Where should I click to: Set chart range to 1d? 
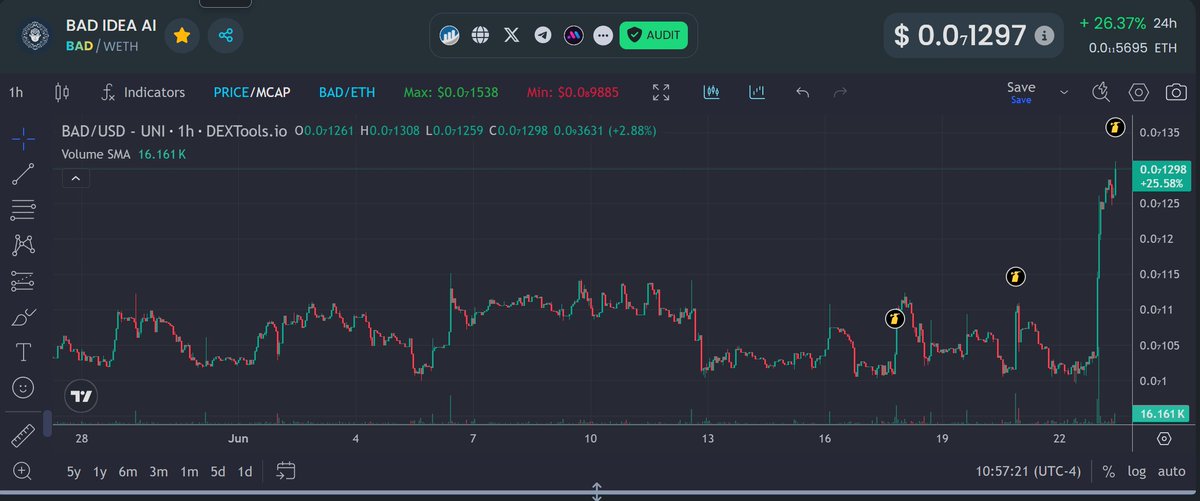click(x=245, y=471)
